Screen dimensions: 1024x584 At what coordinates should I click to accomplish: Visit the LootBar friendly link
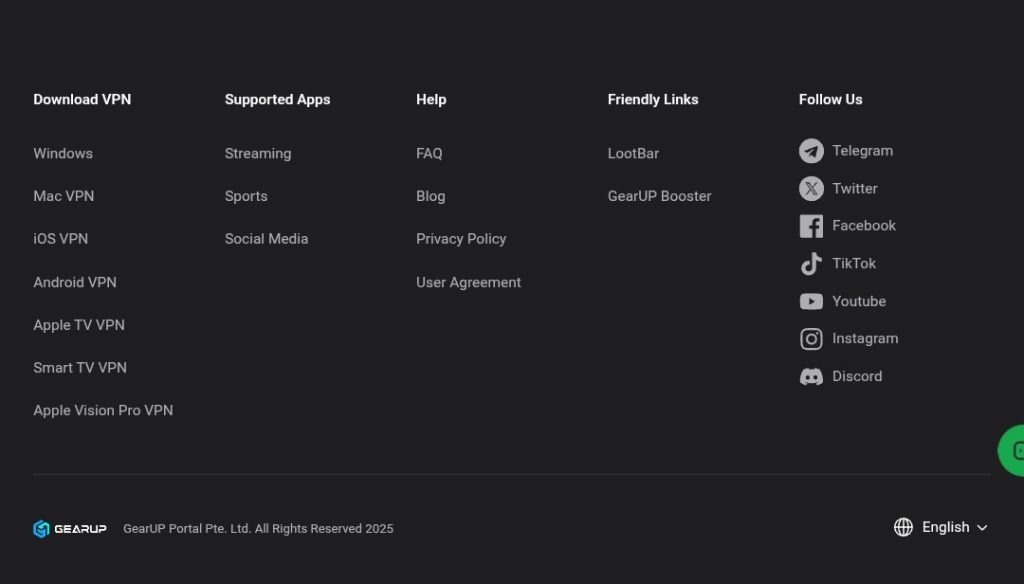tap(633, 153)
